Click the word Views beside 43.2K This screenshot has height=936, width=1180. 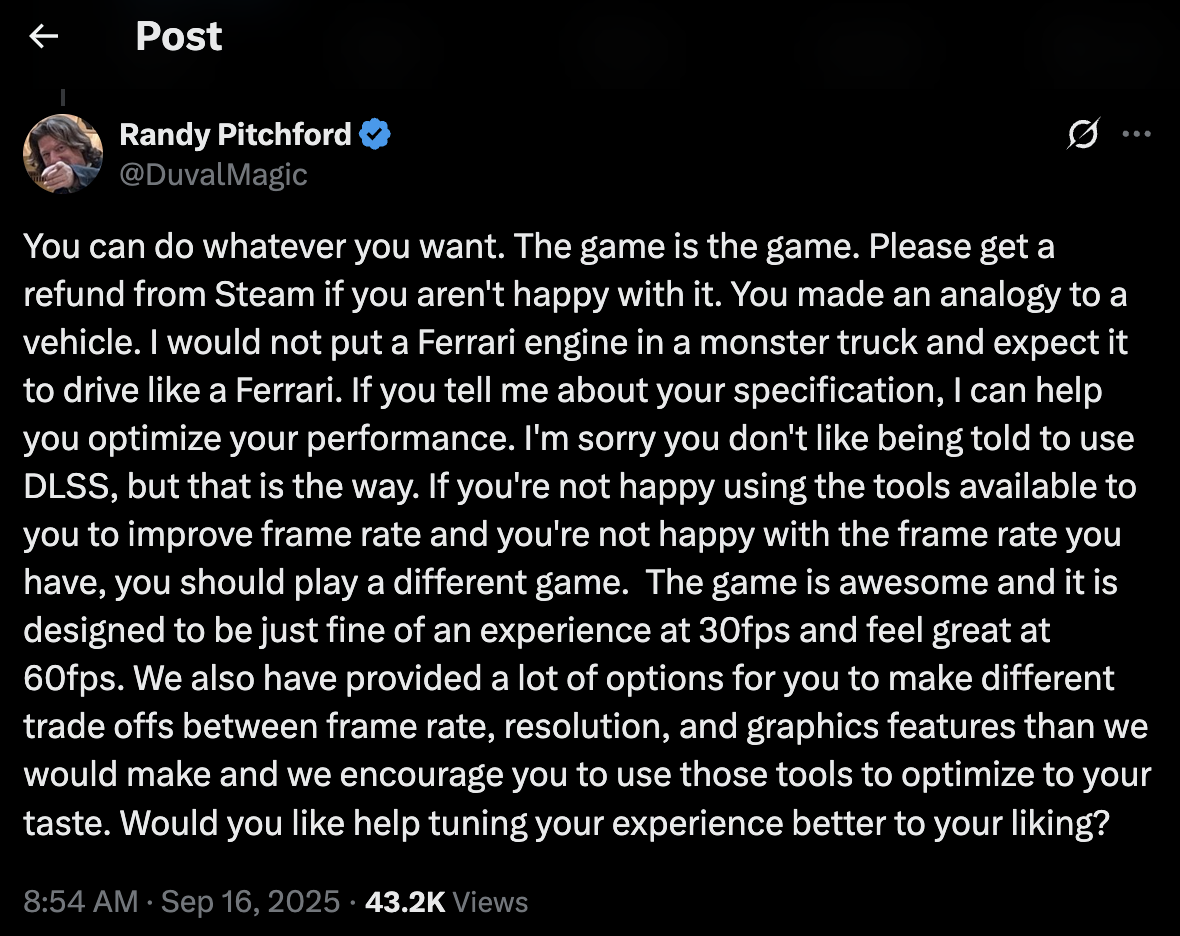pyautogui.click(x=490, y=901)
